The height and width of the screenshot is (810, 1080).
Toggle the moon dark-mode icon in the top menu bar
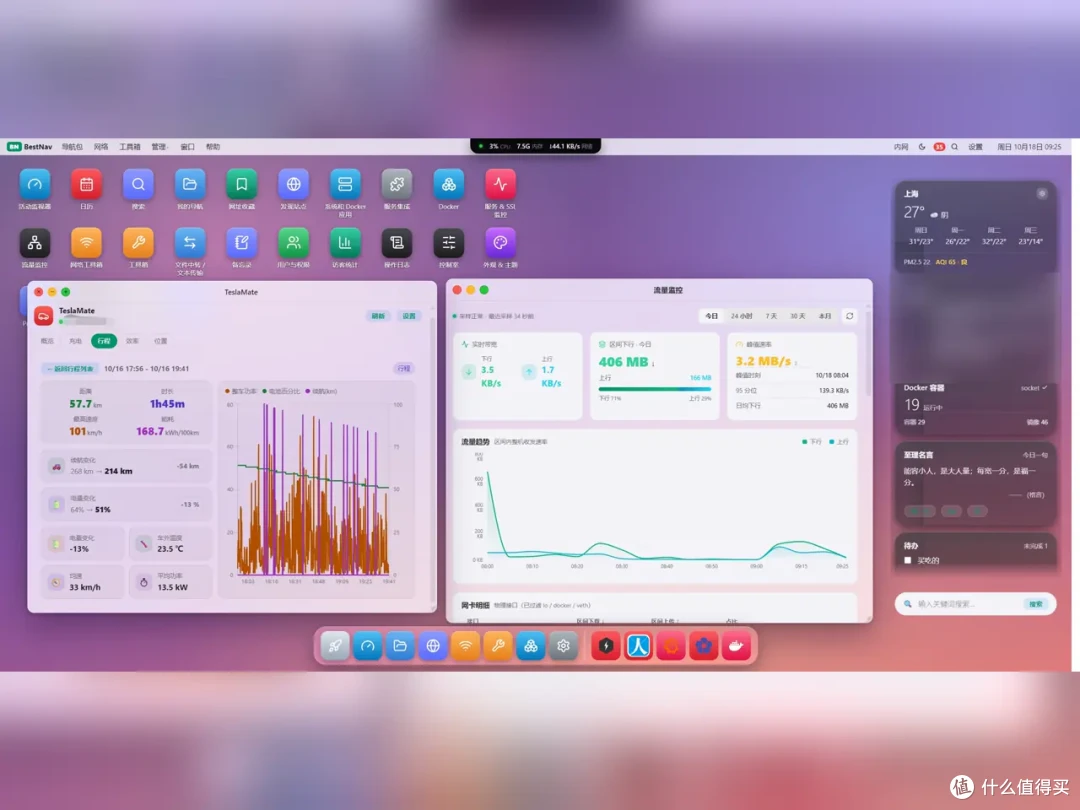pyautogui.click(x=922, y=147)
